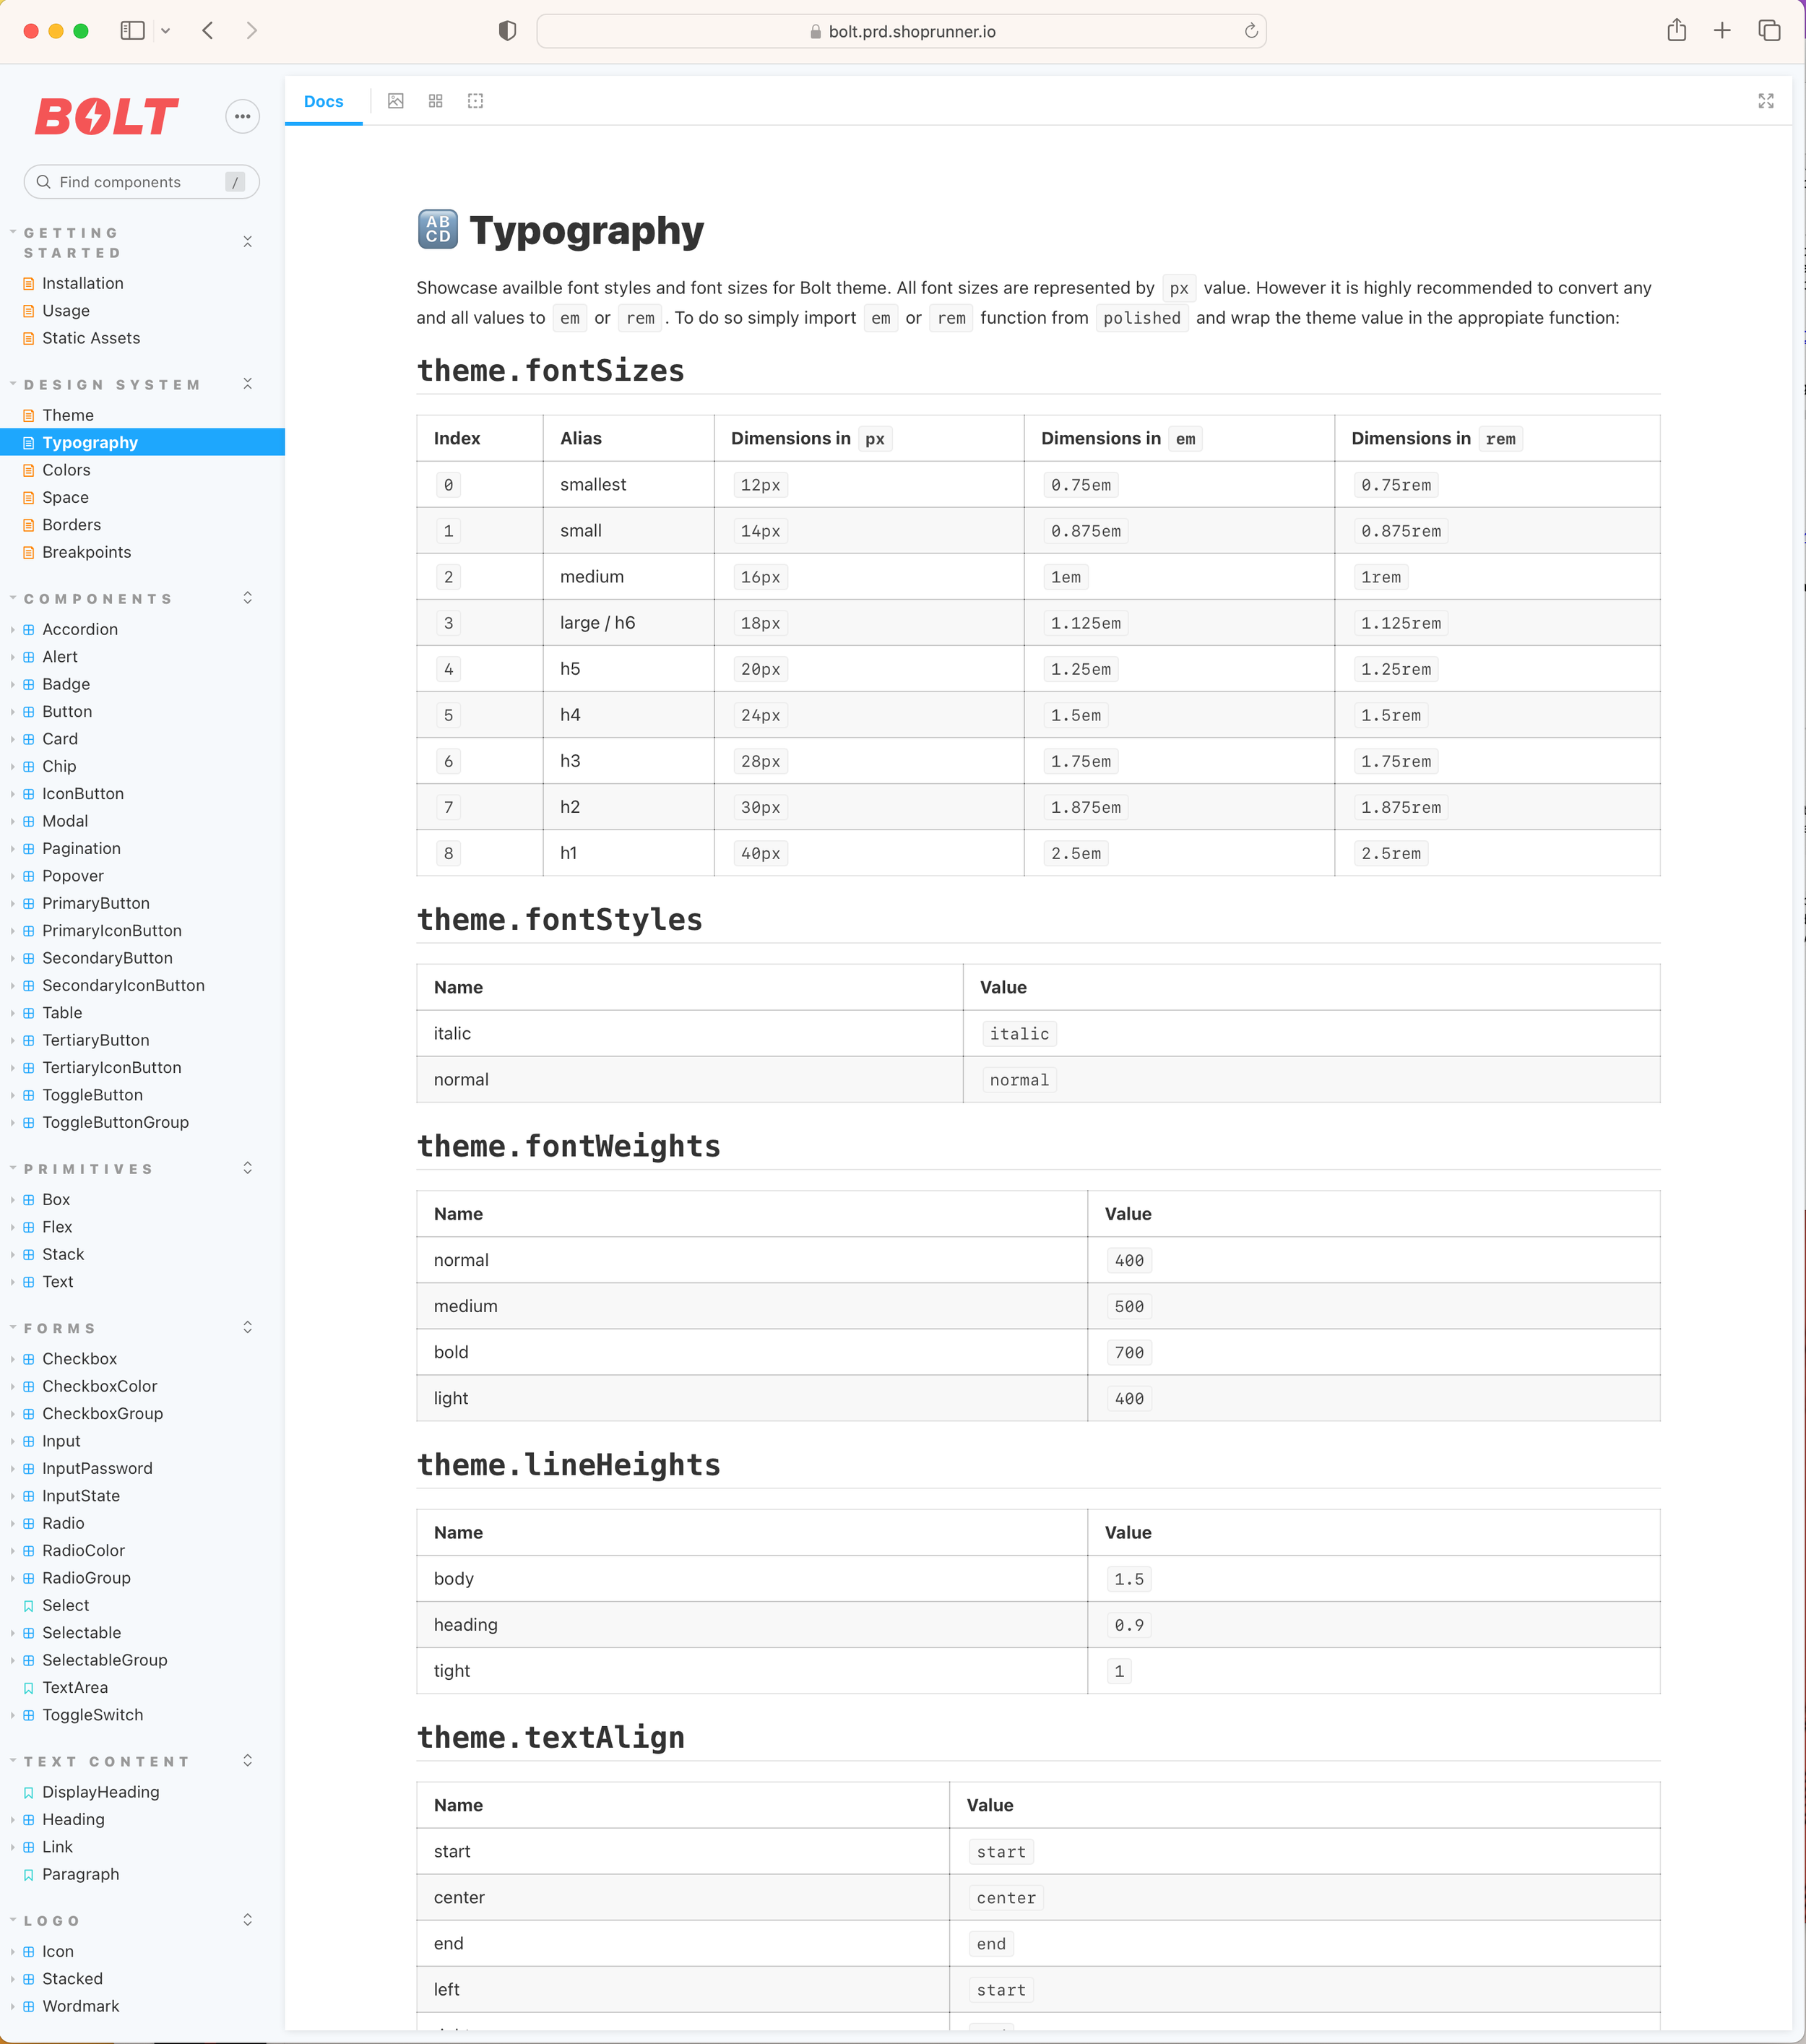Switch to the Docs tab
This screenshot has height=2044, width=1806.
[323, 101]
